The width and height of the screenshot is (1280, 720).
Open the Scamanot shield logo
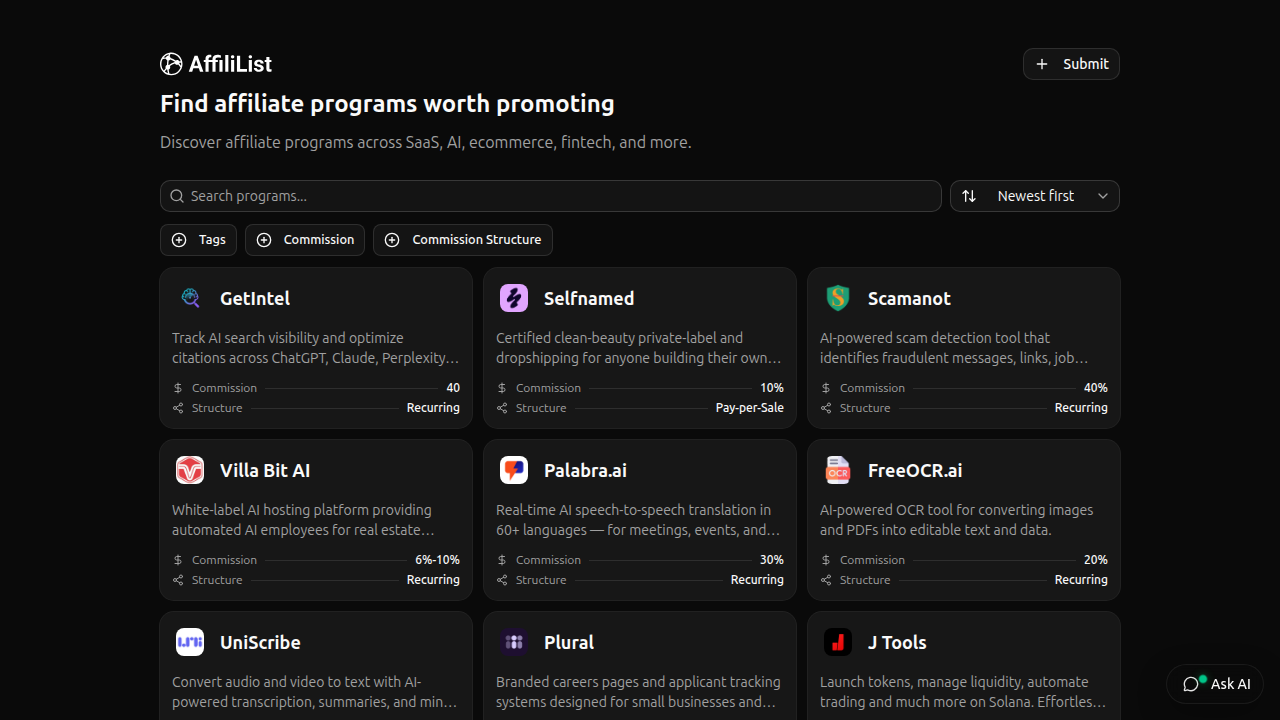pyautogui.click(x=838, y=298)
